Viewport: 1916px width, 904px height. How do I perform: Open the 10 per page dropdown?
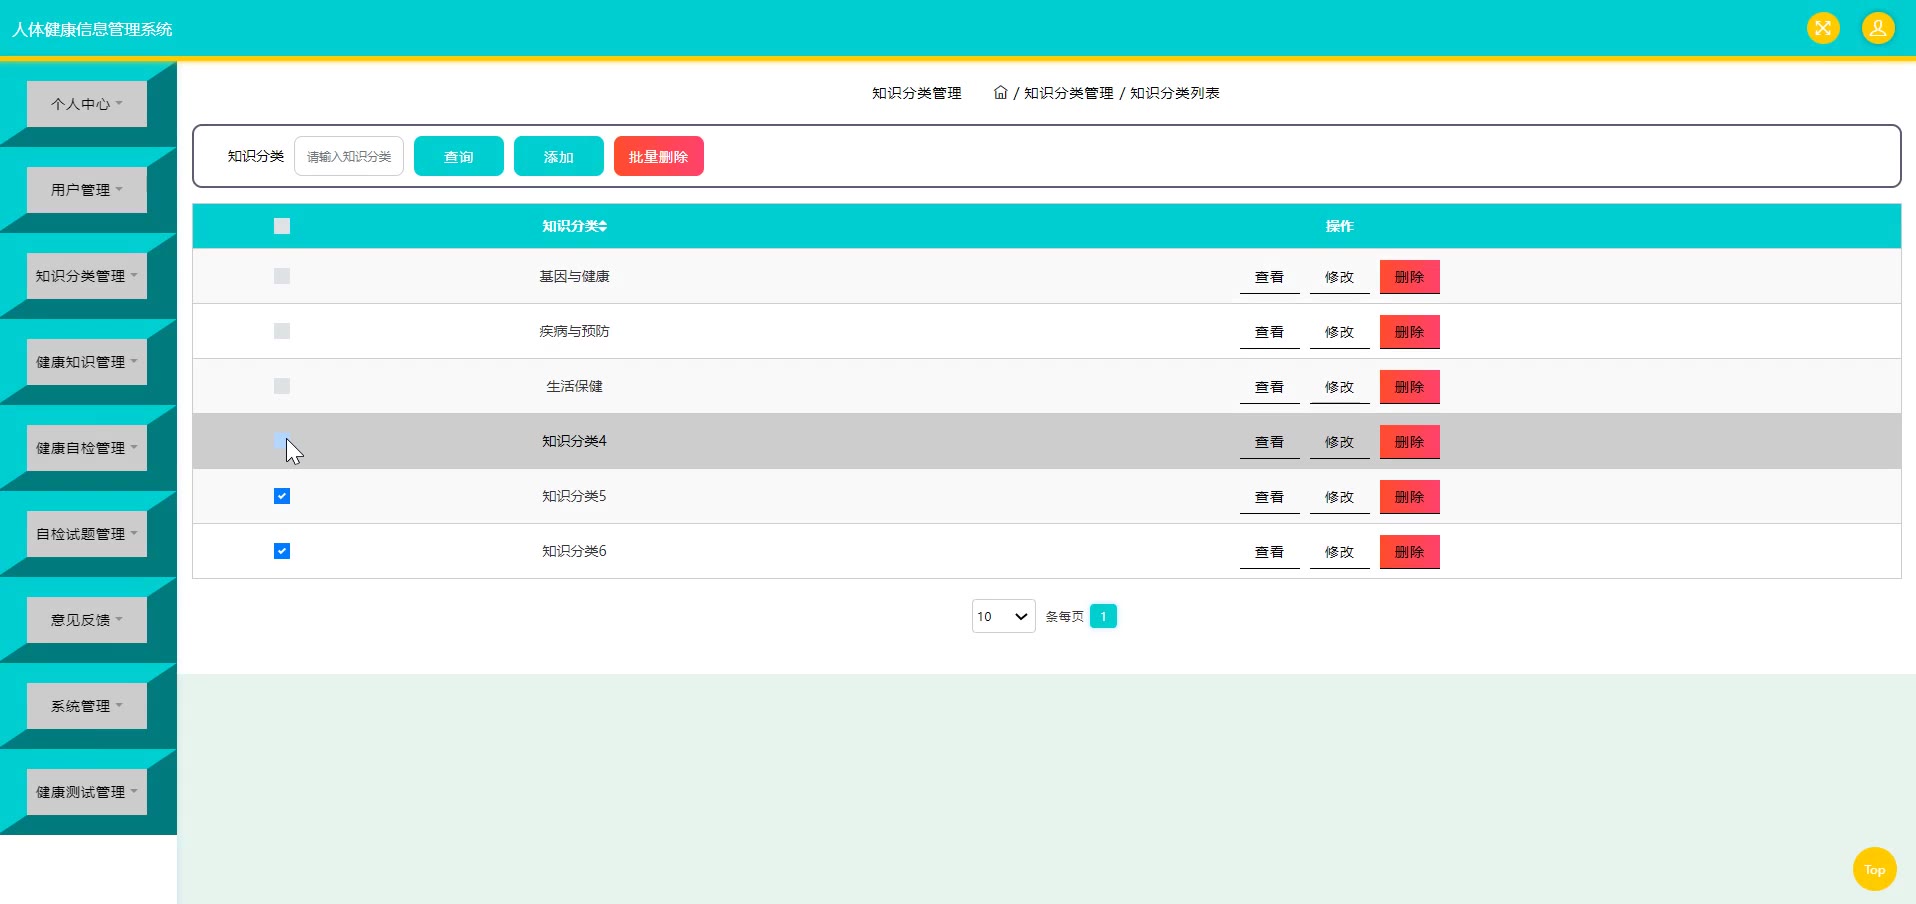[x=1003, y=616]
